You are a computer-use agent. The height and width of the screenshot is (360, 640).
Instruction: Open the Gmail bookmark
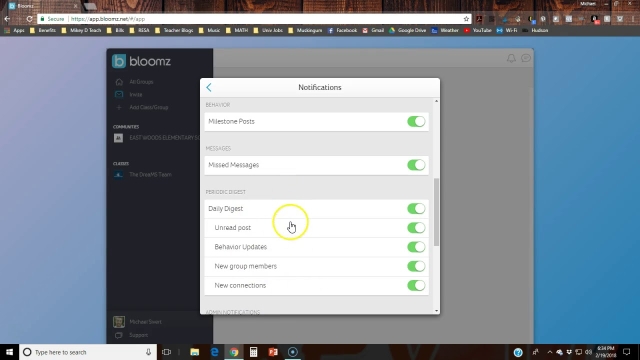click(x=373, y=30)
